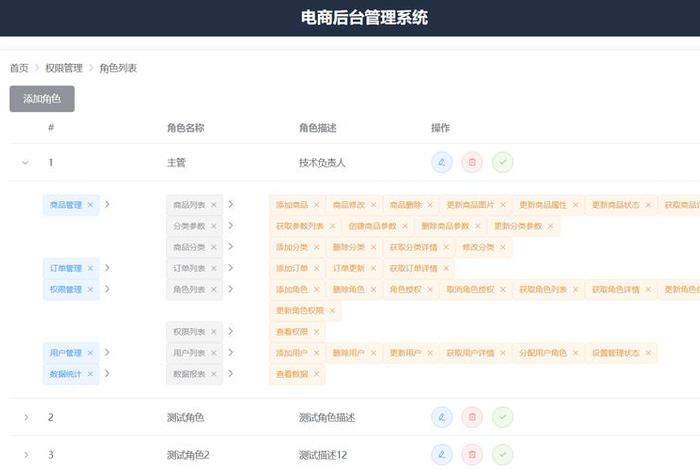The height and width of the screenshot is (470, 700).
Task: Click the edit pencil icon for 测试角色2
Action: coord(442,454)
